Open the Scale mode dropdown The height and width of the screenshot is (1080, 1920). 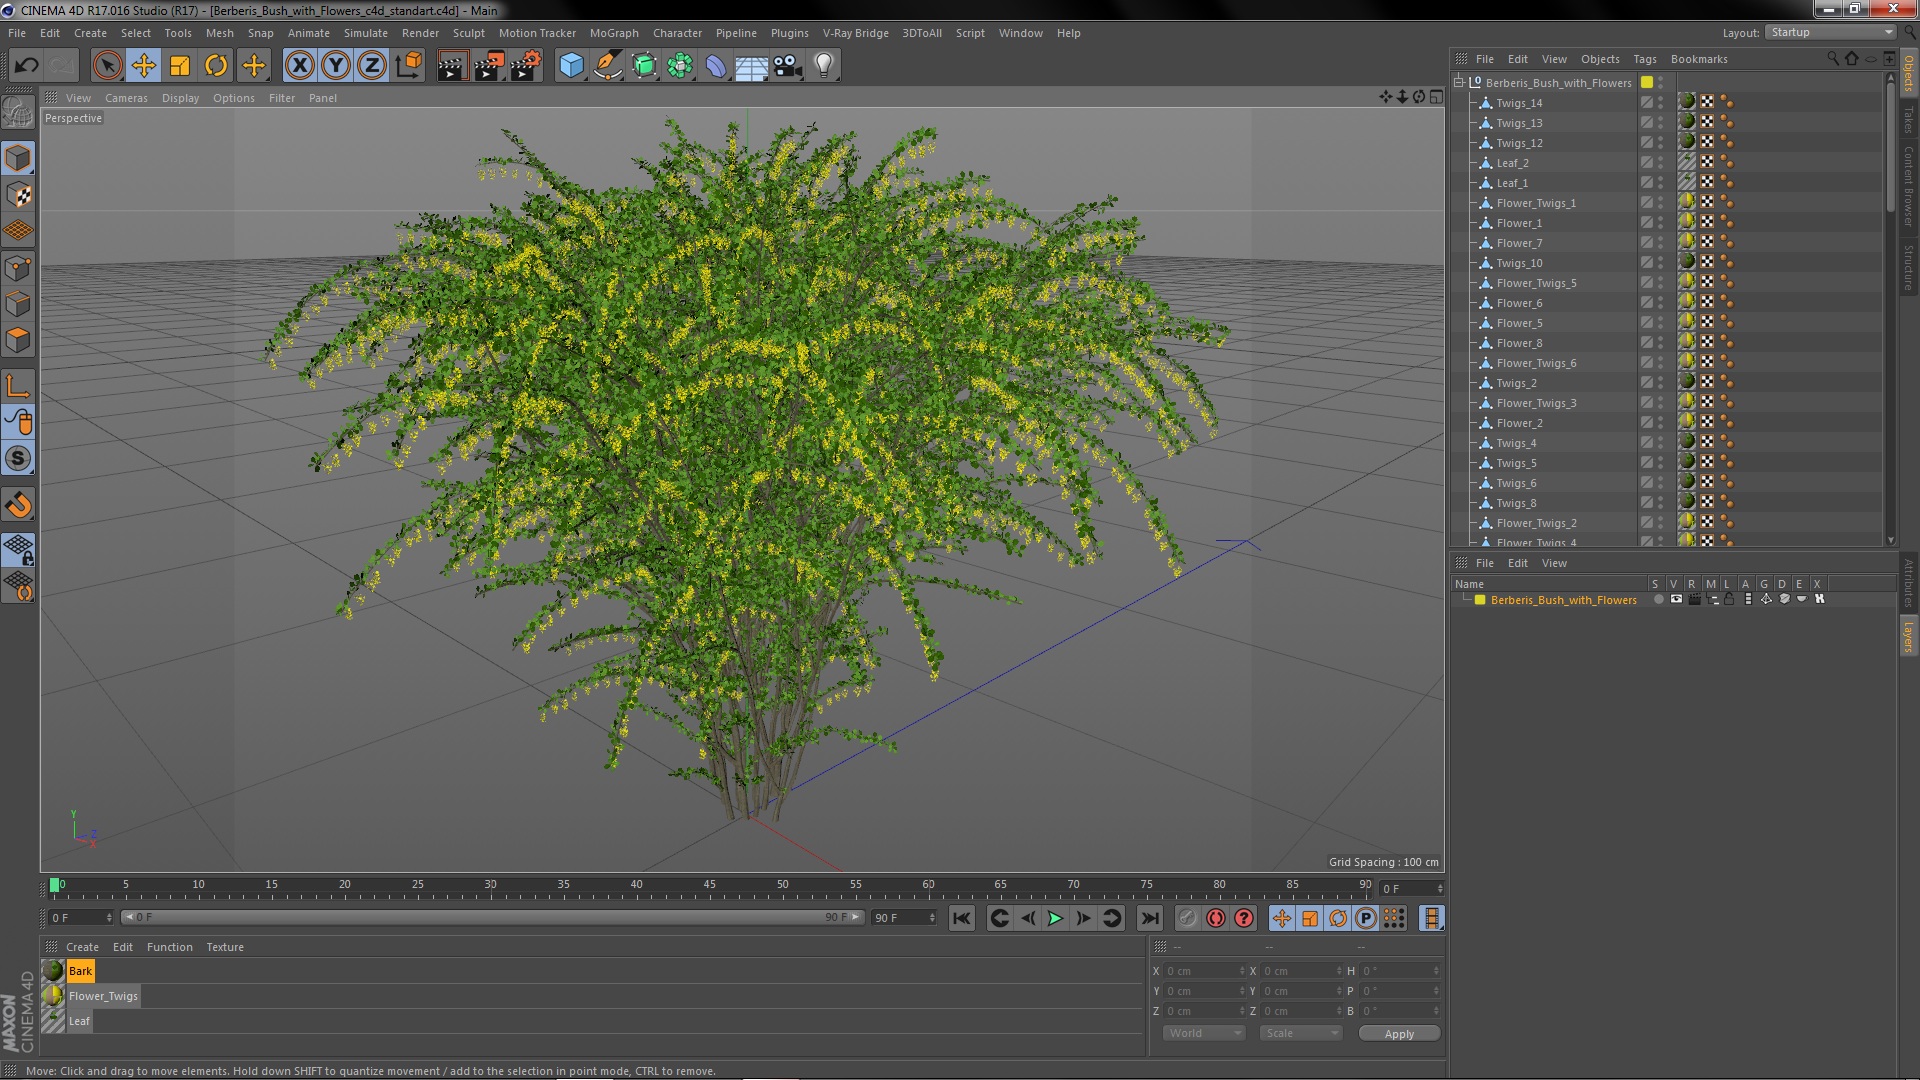(1300, 1034)
